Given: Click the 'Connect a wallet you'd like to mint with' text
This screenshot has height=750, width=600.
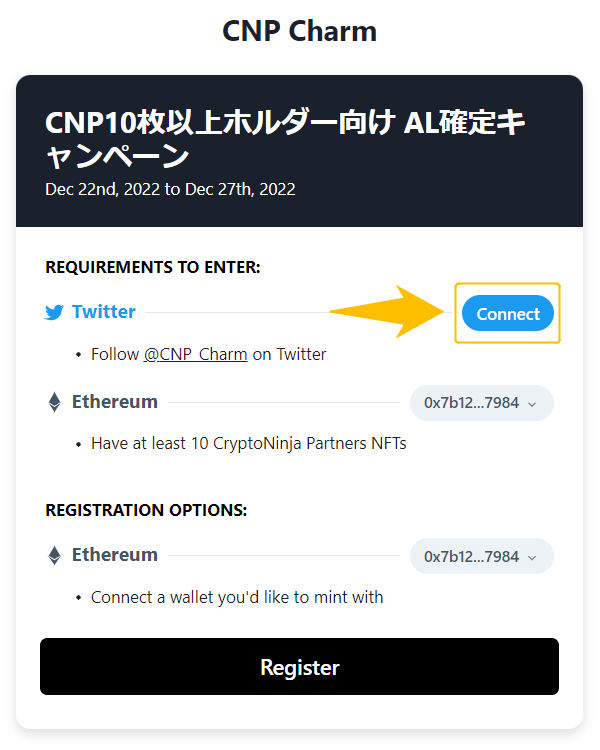Looking at the screenshot, I should pyautogui.click(x=237, y=597).
